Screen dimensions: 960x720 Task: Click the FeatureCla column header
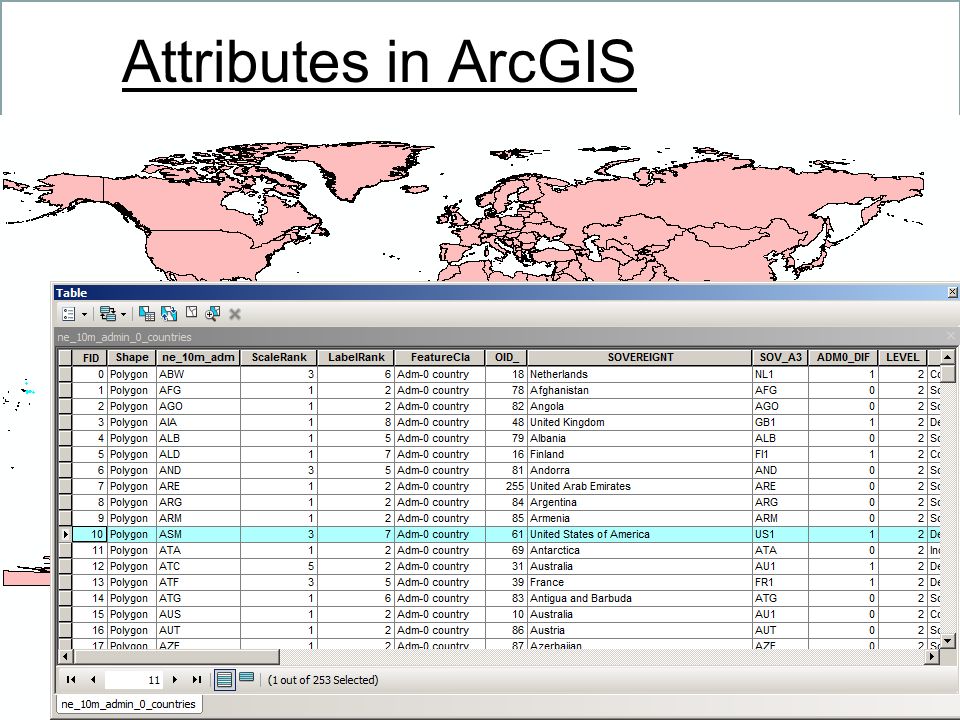coord(440,358)
